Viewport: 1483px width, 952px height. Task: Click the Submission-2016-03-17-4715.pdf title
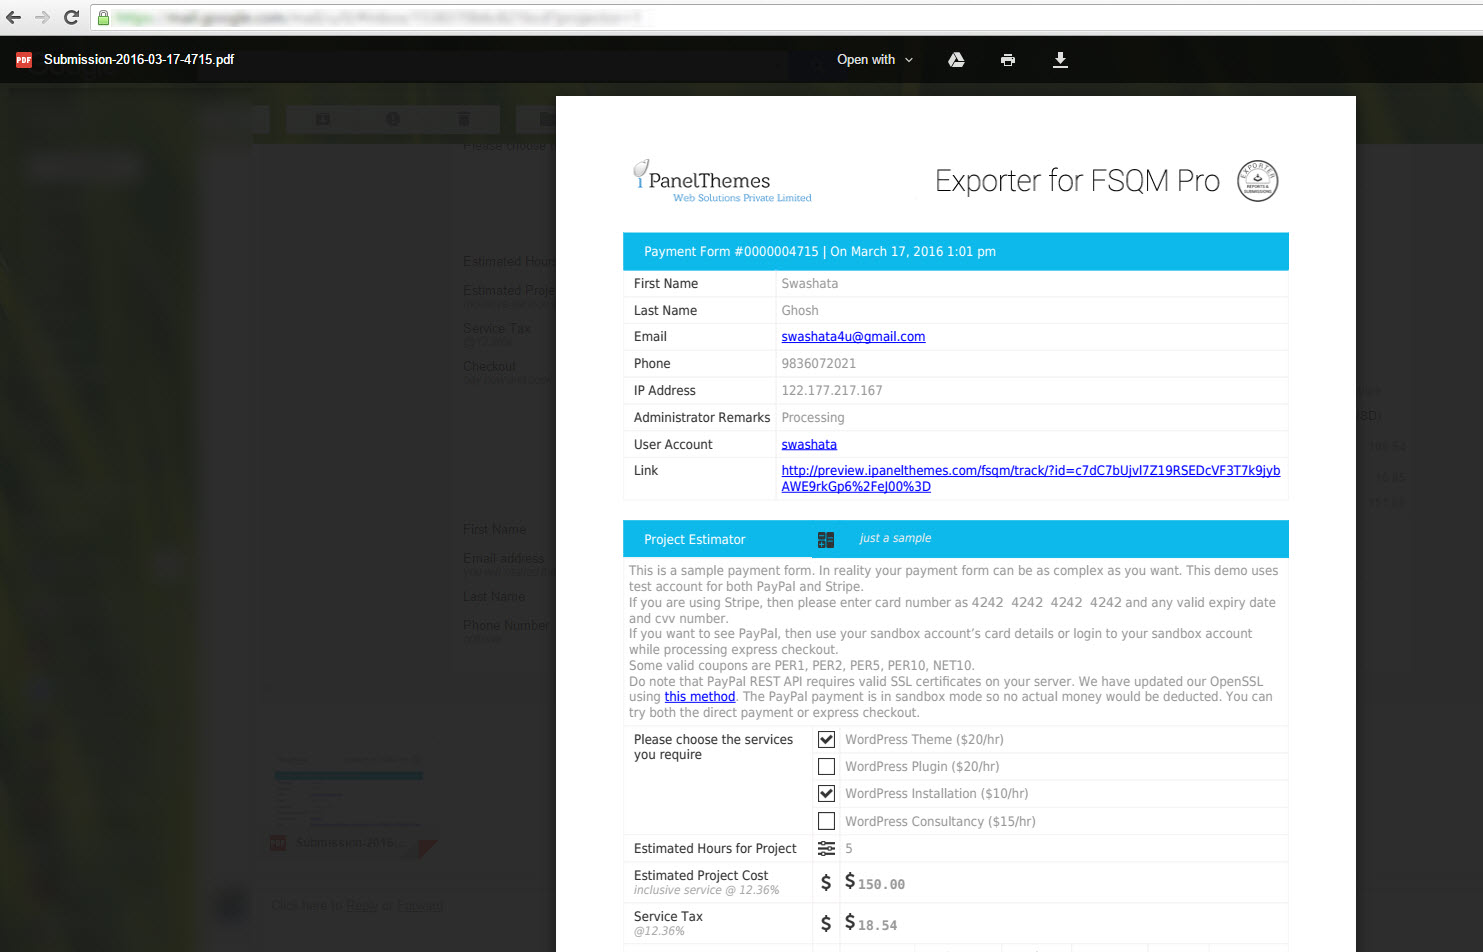coord(139,60)
